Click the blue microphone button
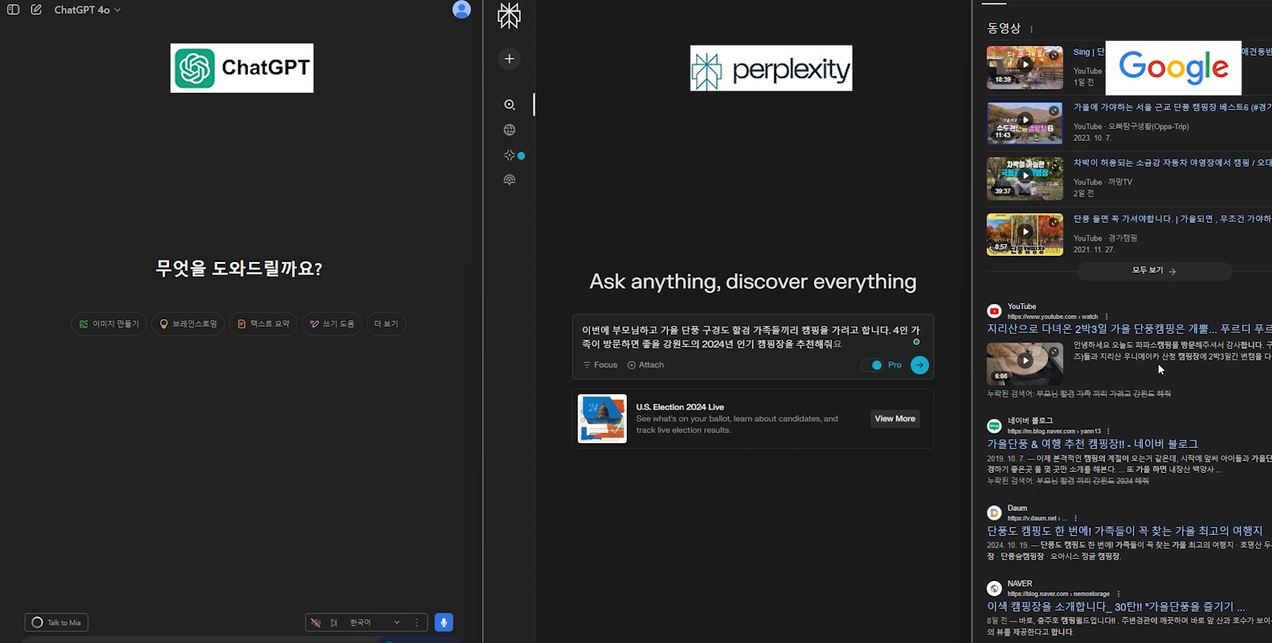Screen dimensions: 1272x643 click(x=444, y=622)
